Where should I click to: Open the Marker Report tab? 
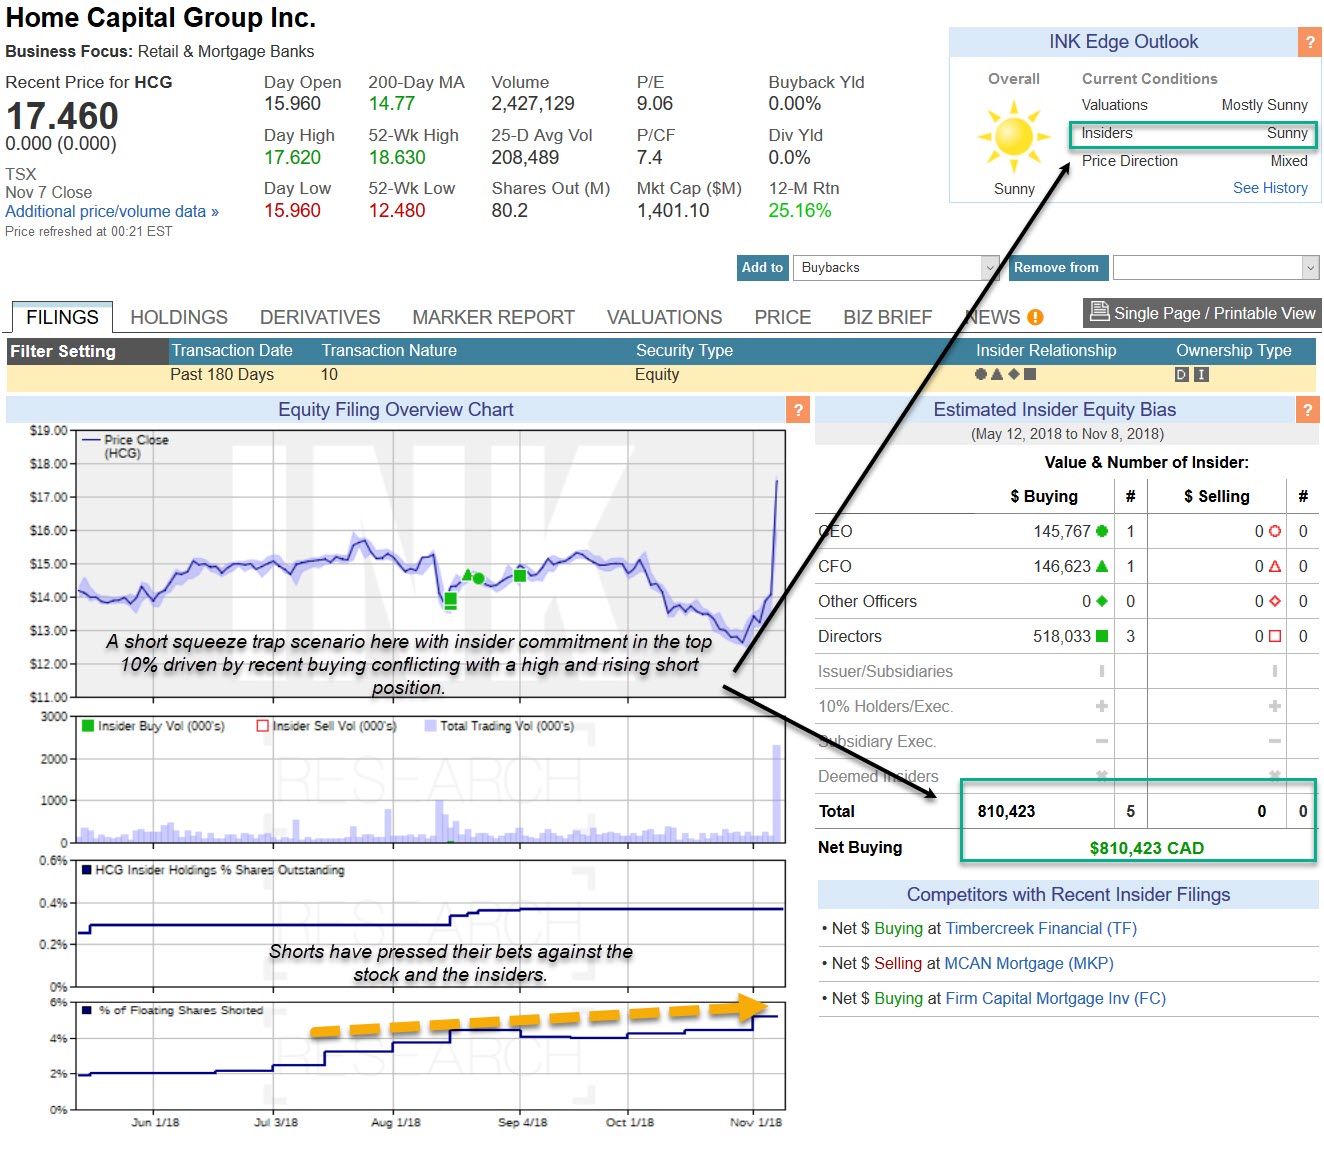click(493, 317)
